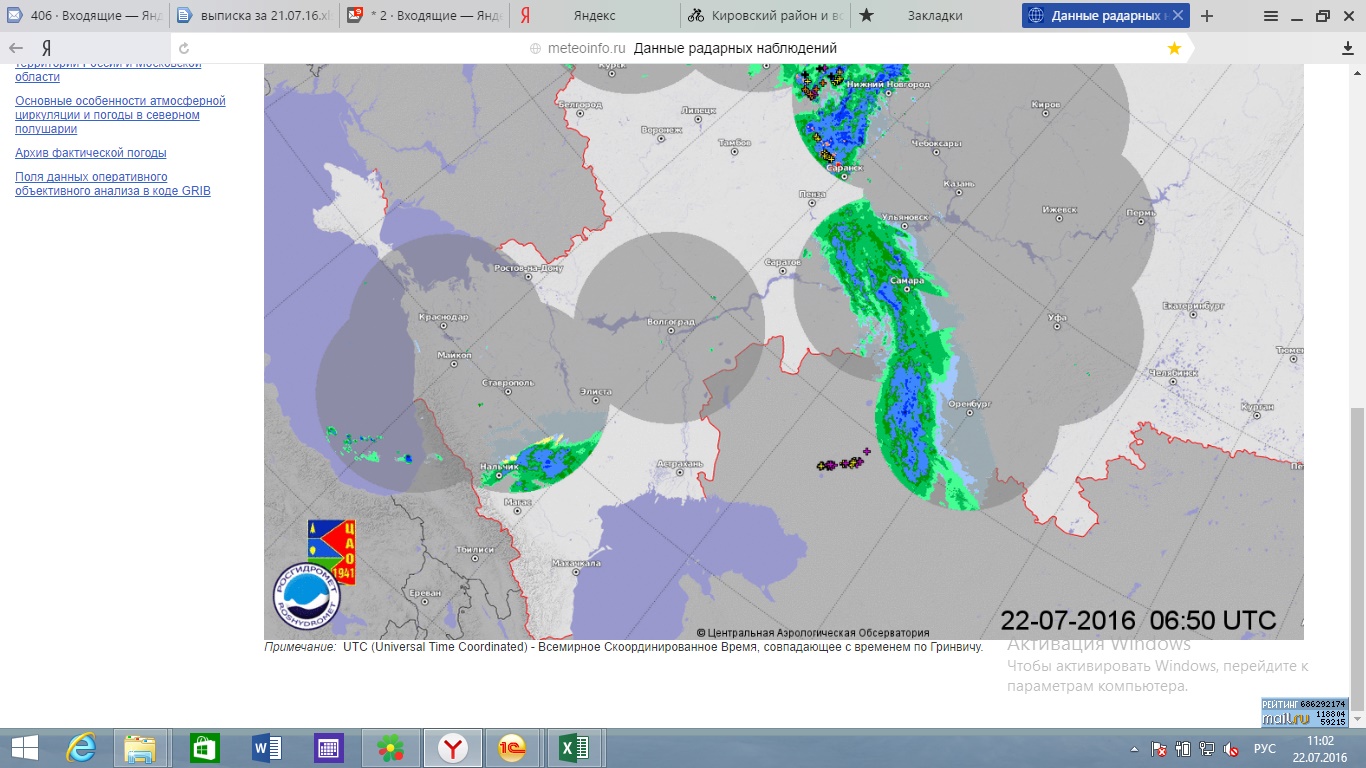Click the Тбилиси label on the map
This screenshot has width=1366, height=768.
[x=475, y=549]
